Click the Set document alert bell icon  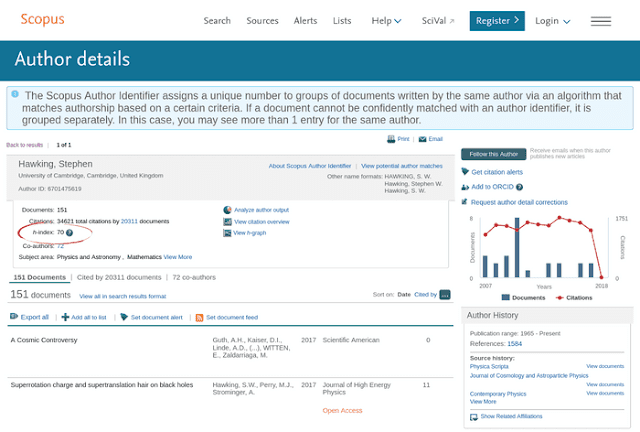(x=124, y=317)
